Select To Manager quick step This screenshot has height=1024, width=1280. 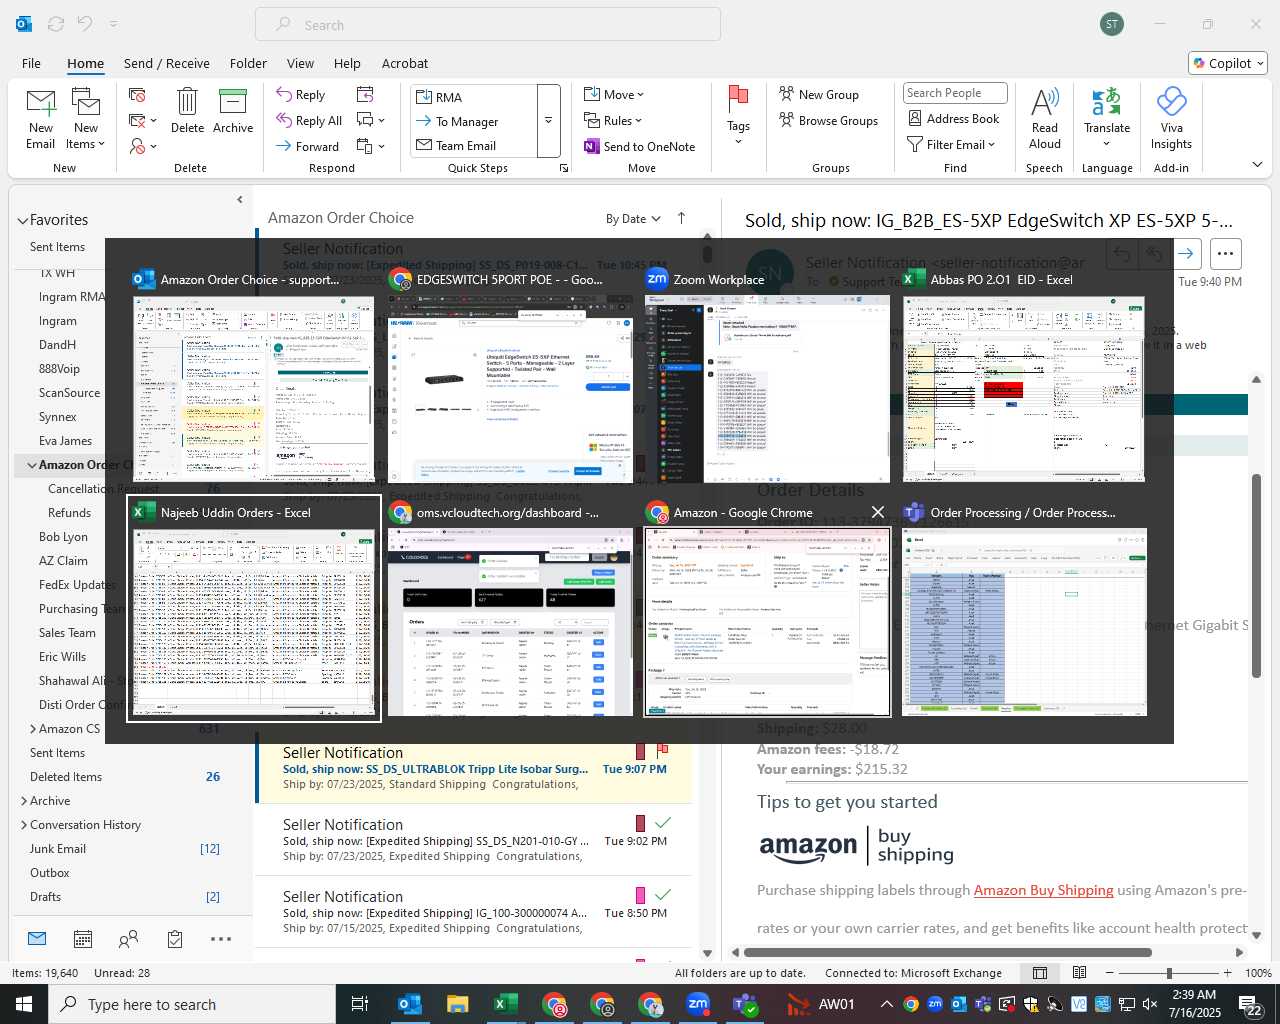click(474, 121)
